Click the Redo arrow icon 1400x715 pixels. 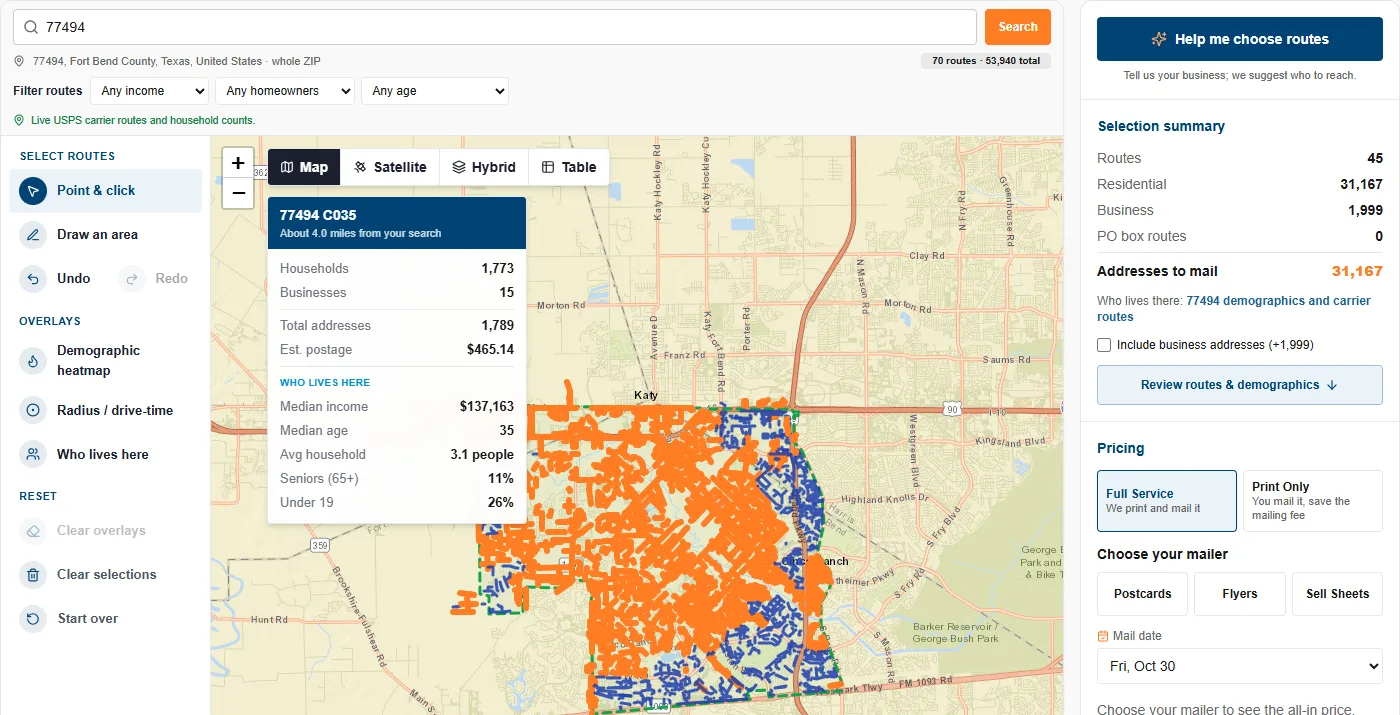(132, 278)
